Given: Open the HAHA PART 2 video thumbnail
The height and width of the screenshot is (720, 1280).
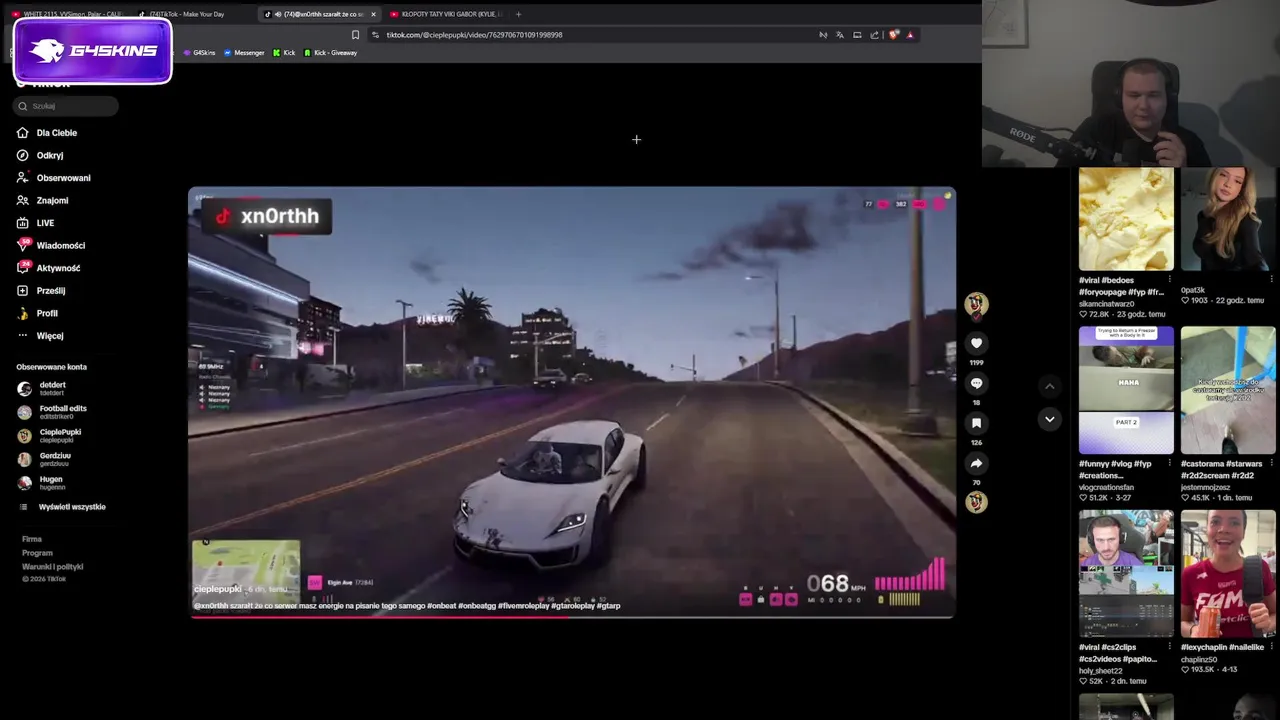Looking at the screenshot, I should click(x=1126, y=390).
